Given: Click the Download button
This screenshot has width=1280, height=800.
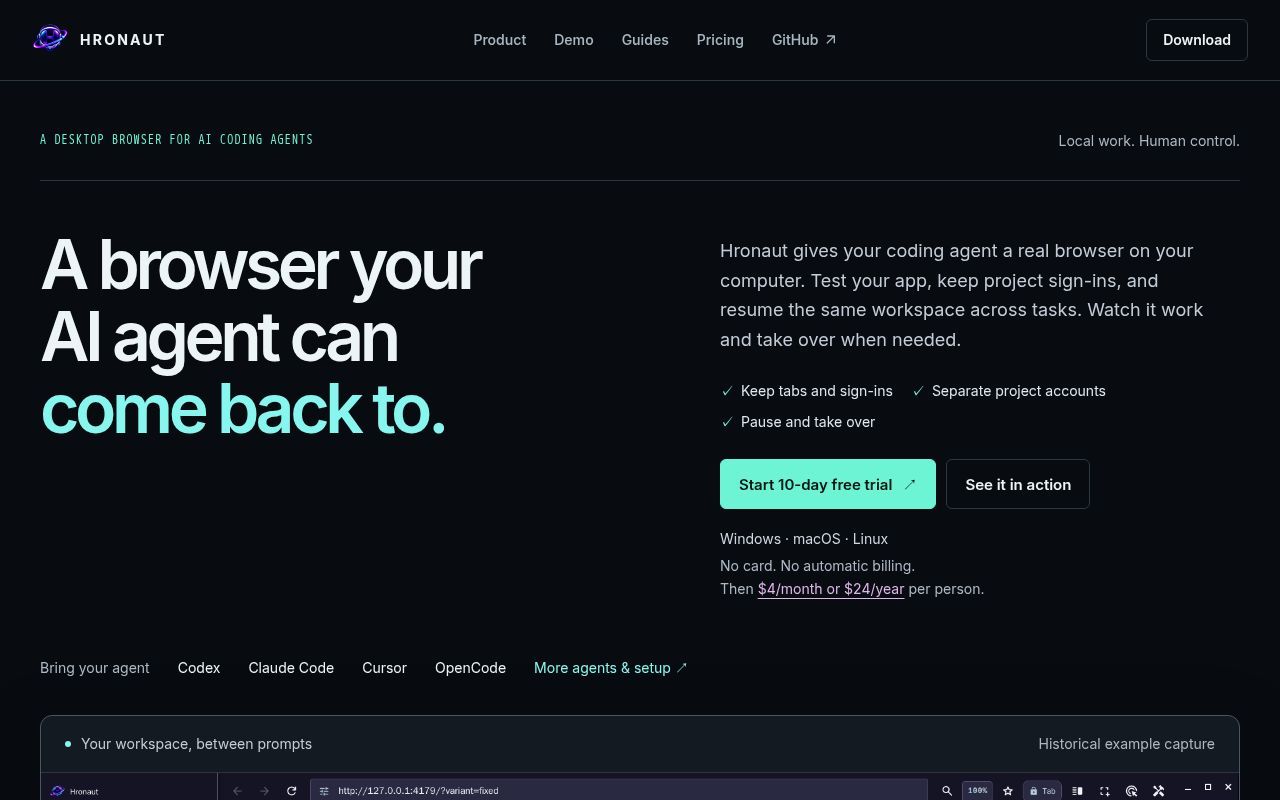Looking at the screenshot, I should tap(1196, 40).
